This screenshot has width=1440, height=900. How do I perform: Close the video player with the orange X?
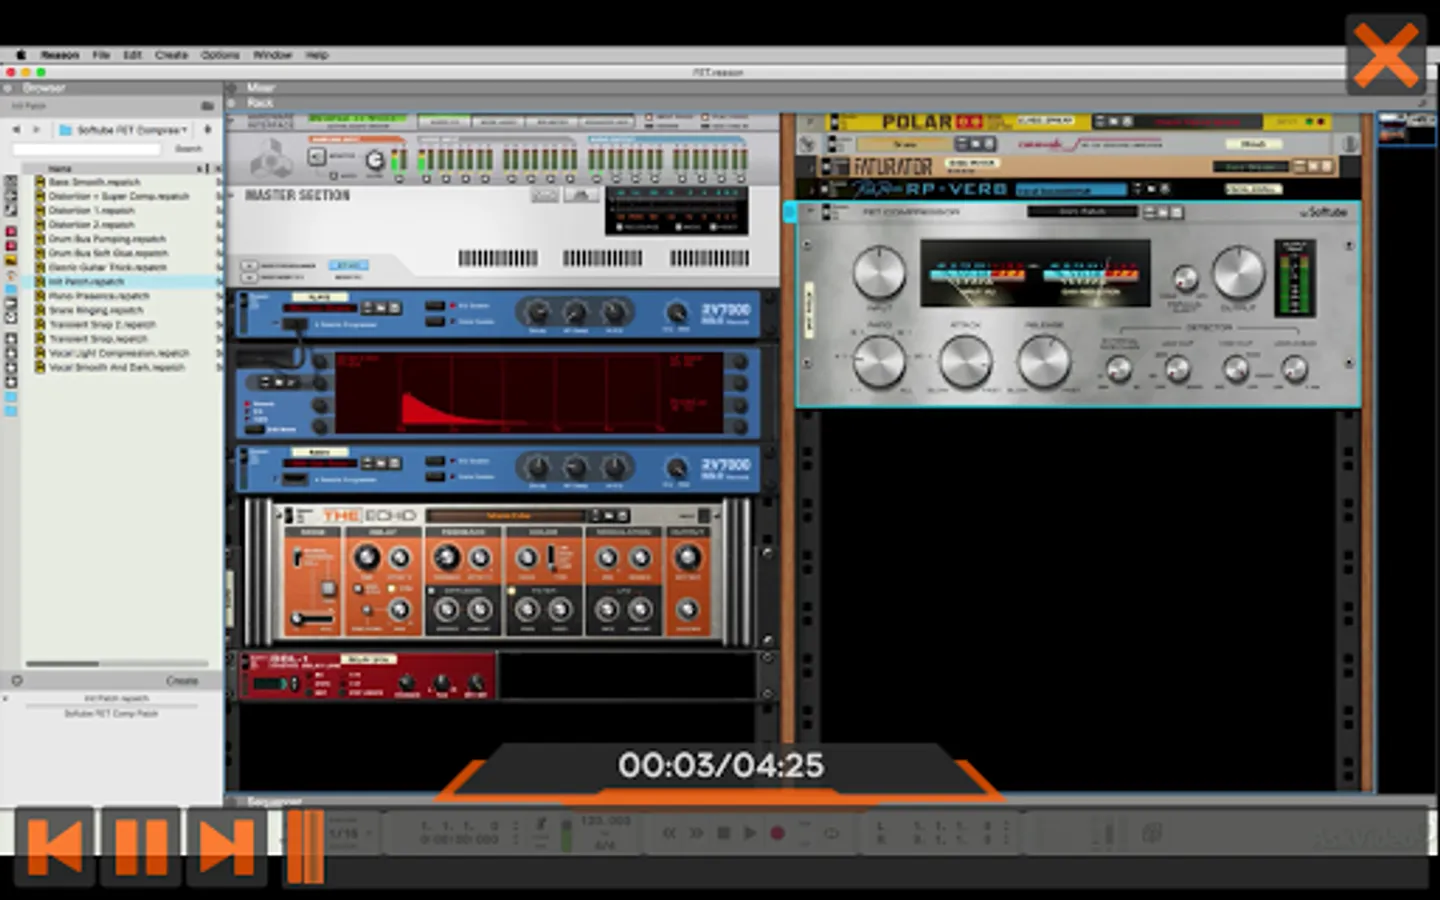[1385, 55]
